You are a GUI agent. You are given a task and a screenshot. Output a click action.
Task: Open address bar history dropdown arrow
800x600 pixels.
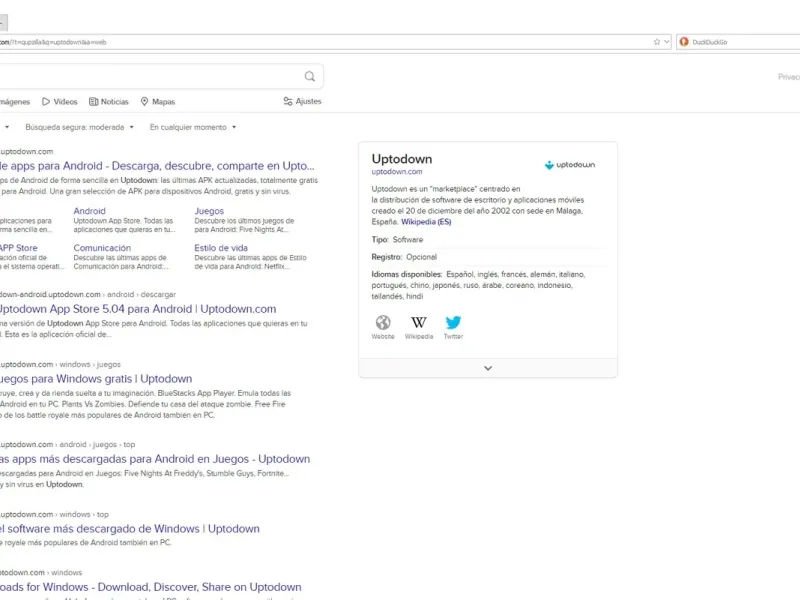click(x=666, y=42)
